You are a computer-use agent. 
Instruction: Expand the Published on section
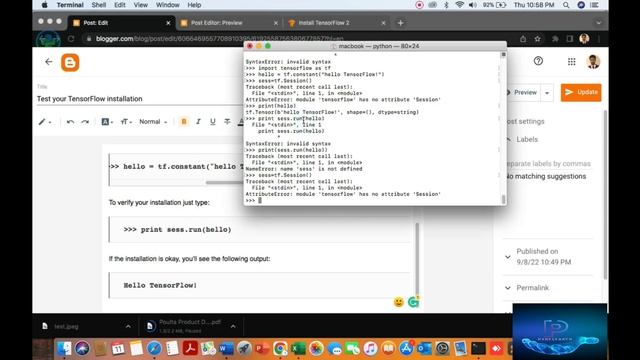click(x=508, y=257)
